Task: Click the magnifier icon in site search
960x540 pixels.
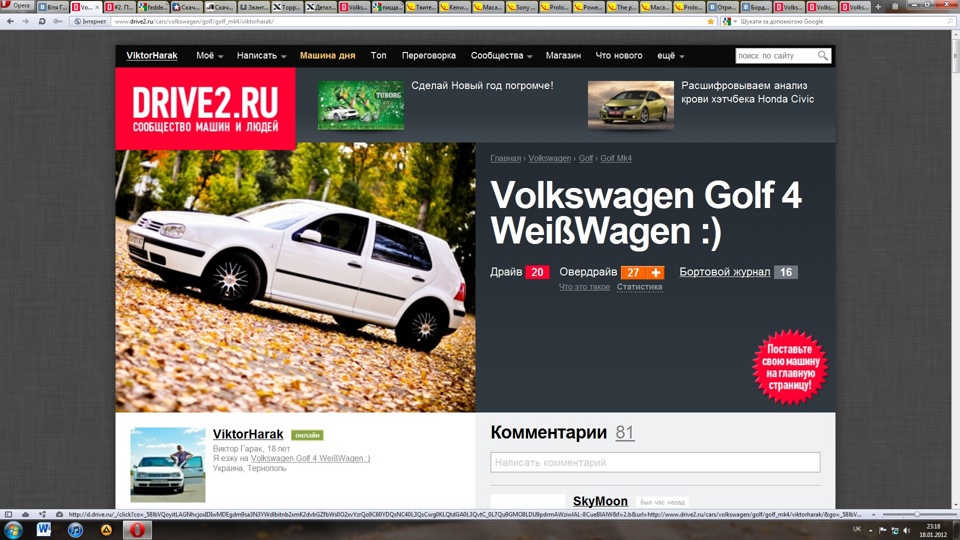Action: click(x=823, y=56)
